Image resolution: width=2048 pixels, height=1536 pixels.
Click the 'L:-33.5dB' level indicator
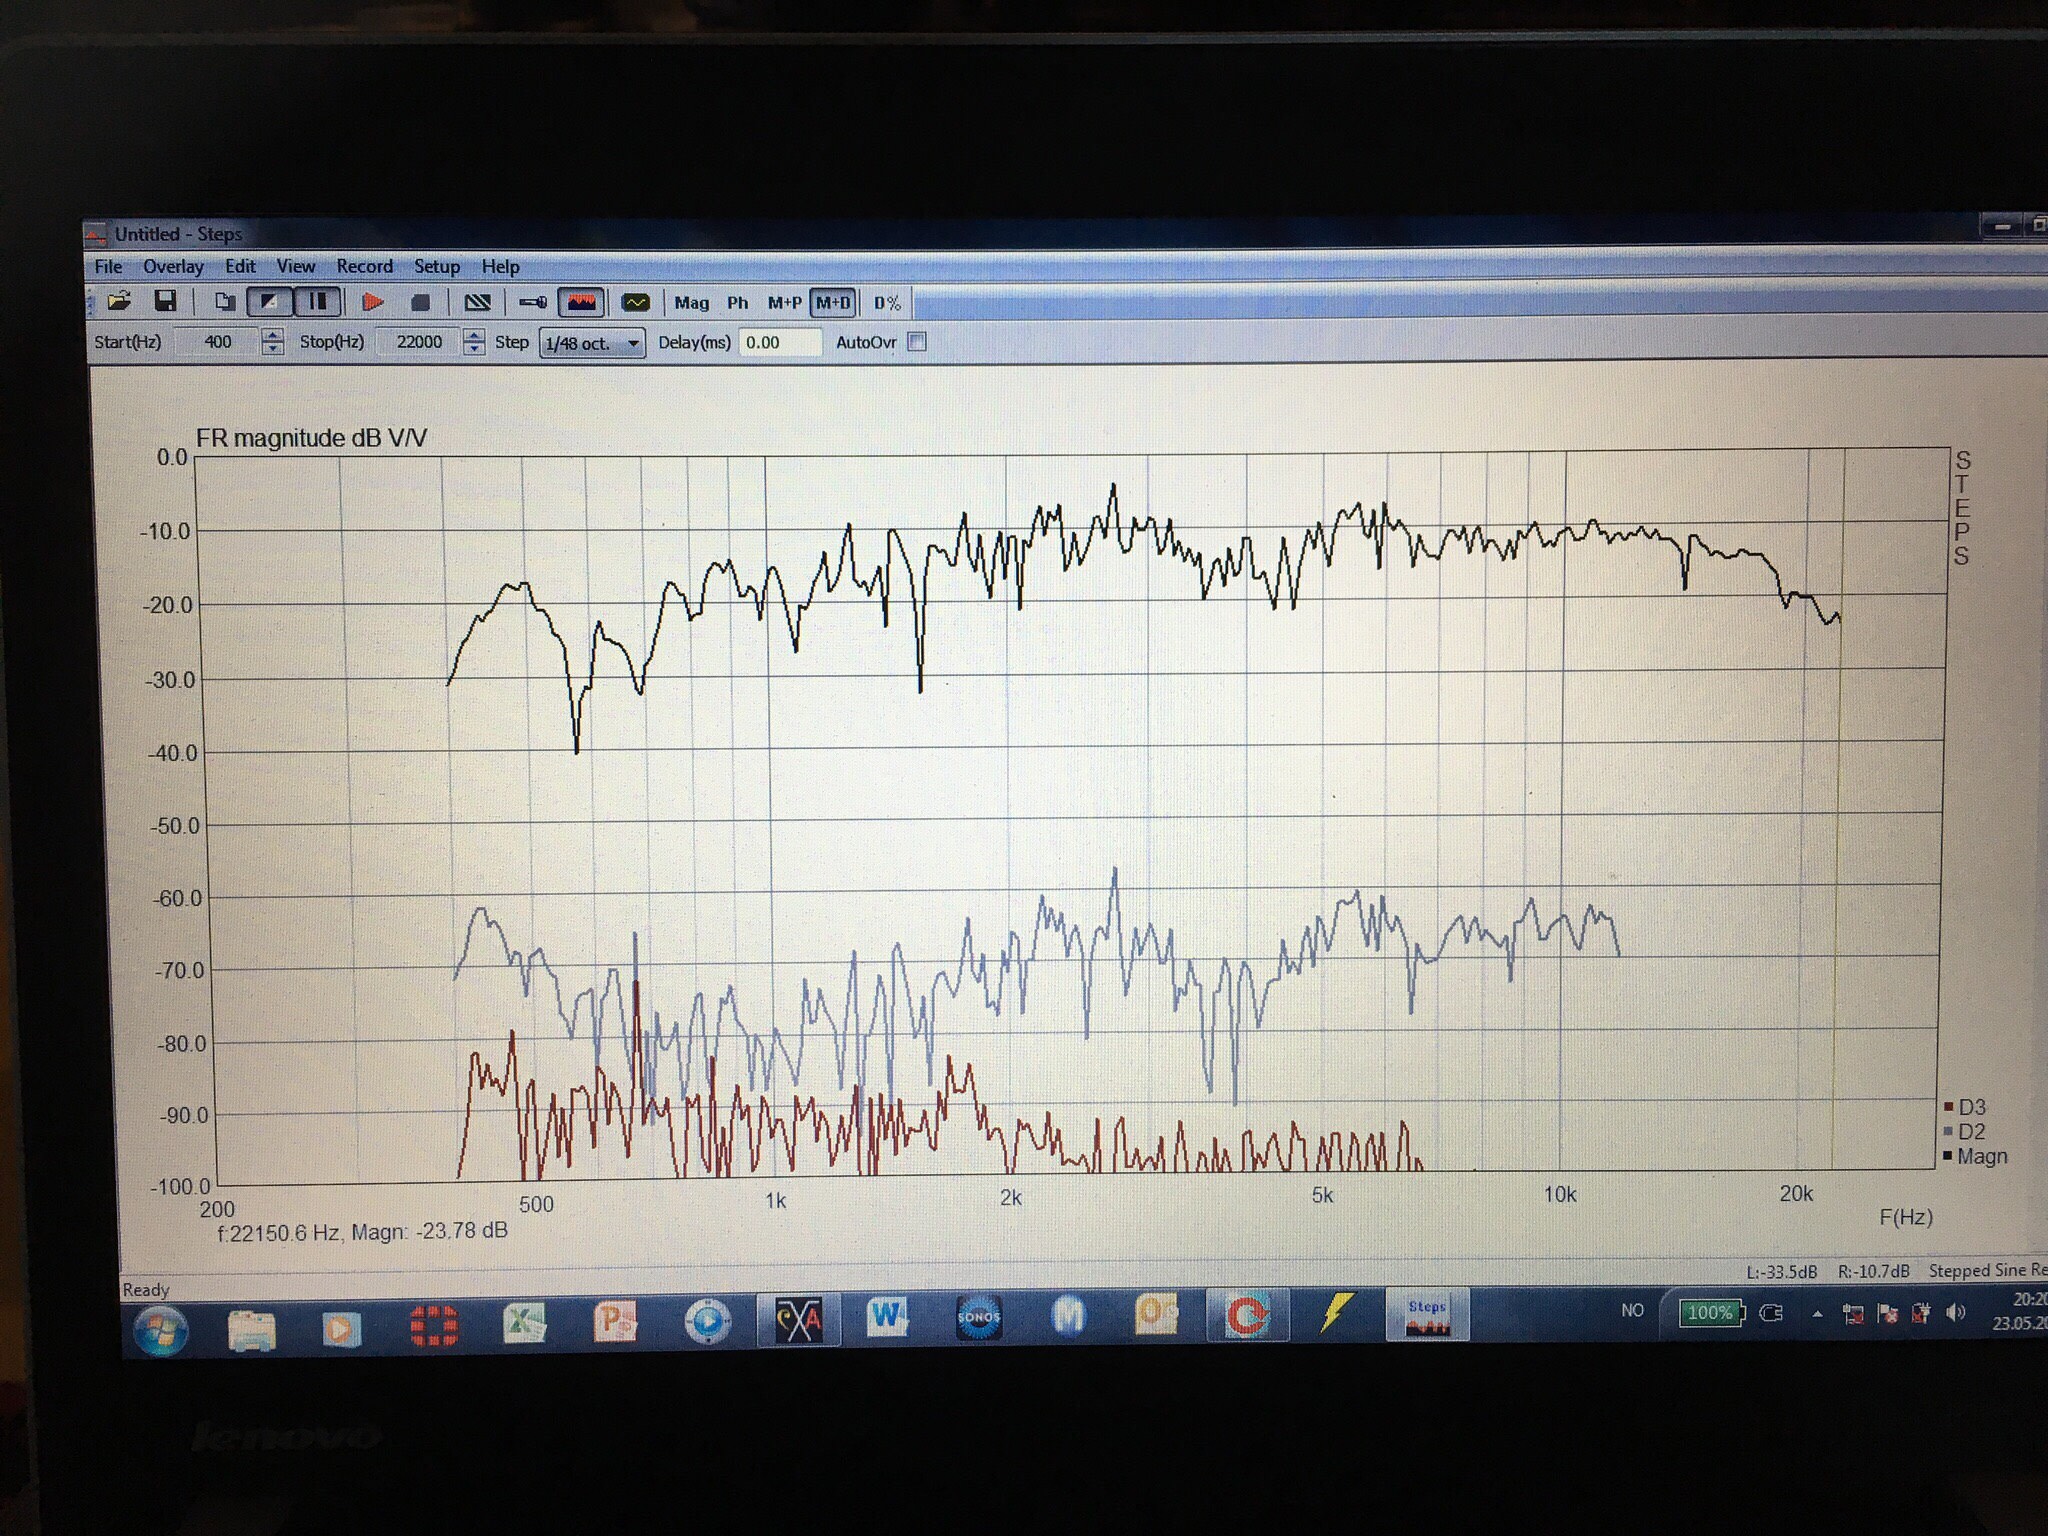point(1781,1272)
